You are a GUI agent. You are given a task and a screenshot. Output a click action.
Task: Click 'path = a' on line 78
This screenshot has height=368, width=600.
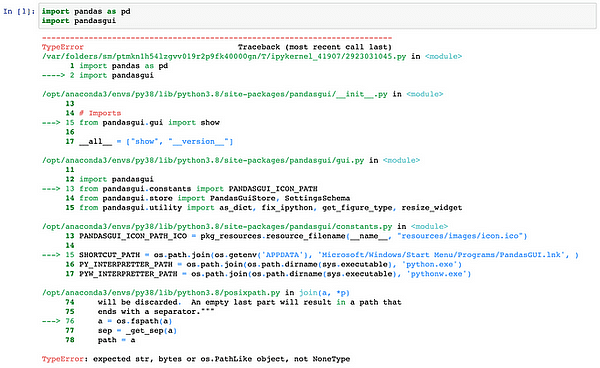116,340
